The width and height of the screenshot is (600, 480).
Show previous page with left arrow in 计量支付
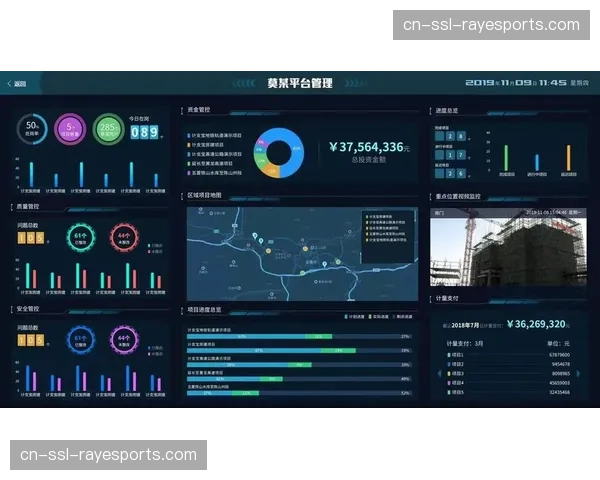tap(439, 373)
